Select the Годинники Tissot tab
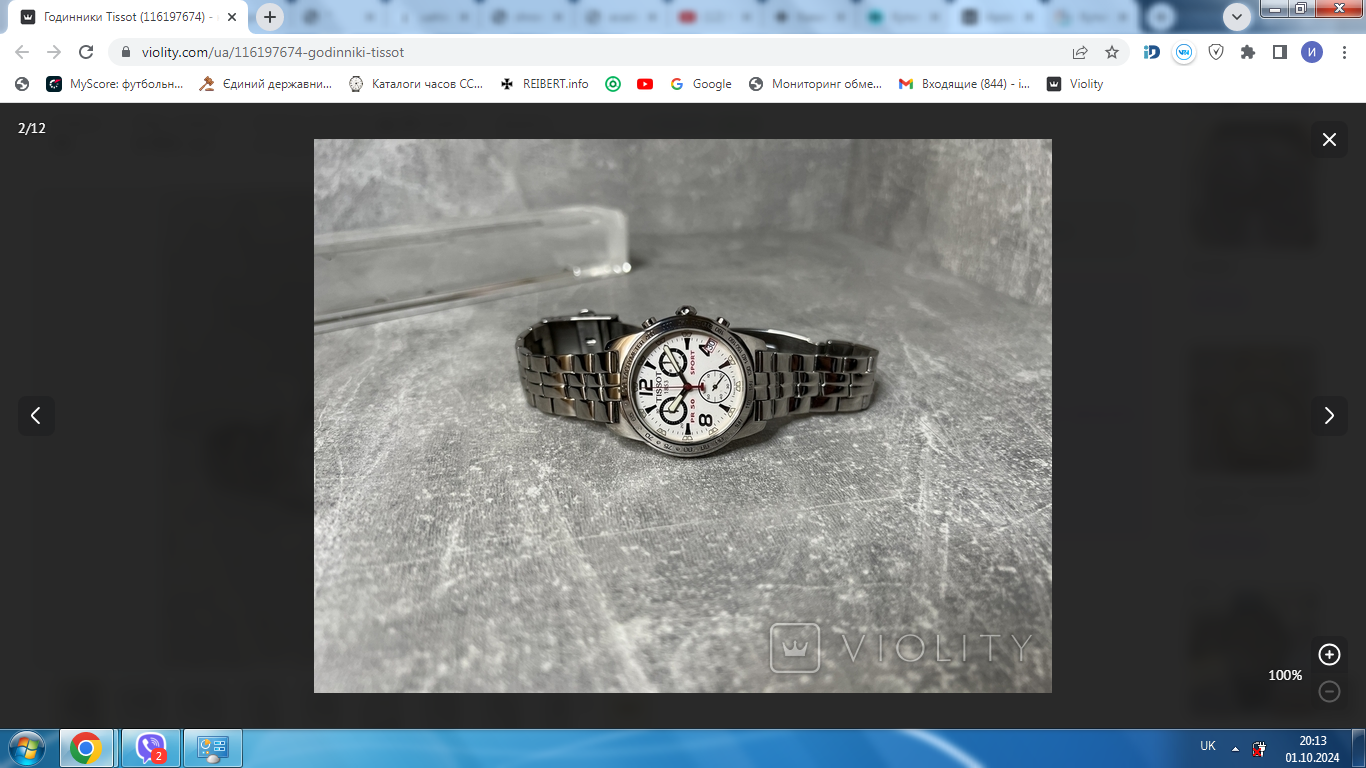Screen dimensions: 1366x768 [128, 17]
